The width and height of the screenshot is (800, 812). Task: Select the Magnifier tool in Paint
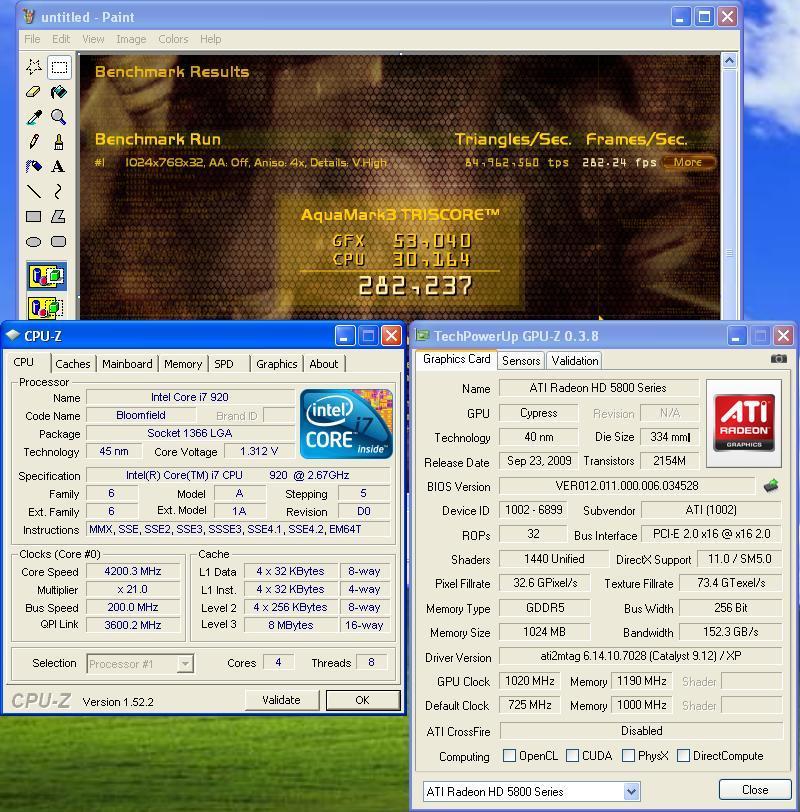pos(59,117)
